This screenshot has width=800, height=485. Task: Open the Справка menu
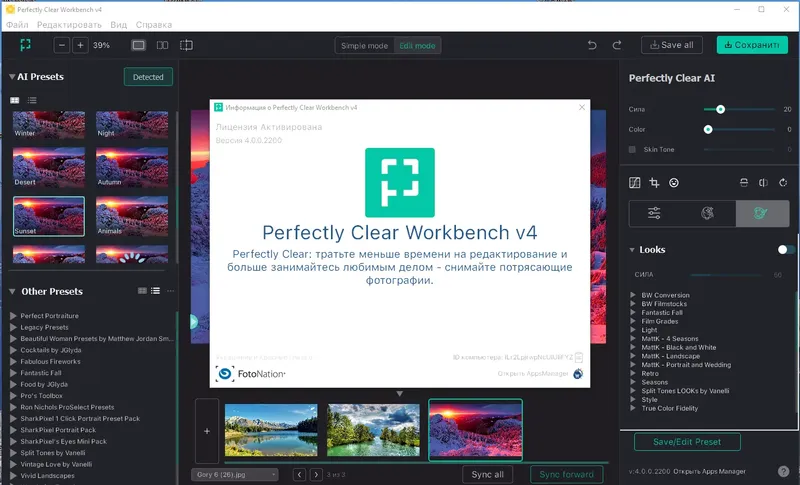click(154, 24)
